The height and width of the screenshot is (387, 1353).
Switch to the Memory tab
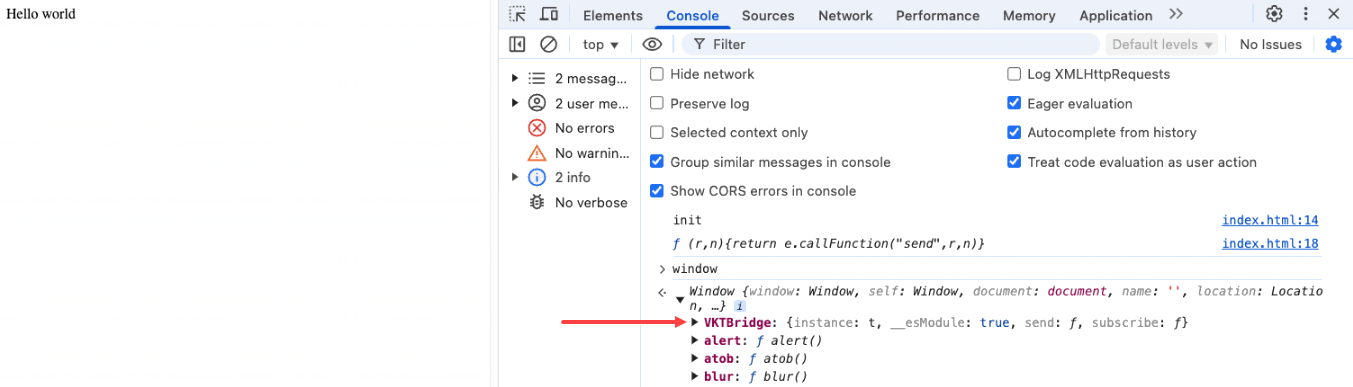pos(1029,15)
